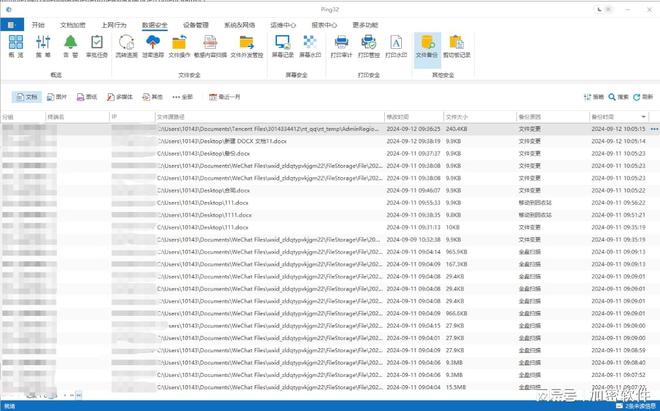Toggle the 图片 image type filter
Viewport: 660px width, 411px height.
(56, 97)
